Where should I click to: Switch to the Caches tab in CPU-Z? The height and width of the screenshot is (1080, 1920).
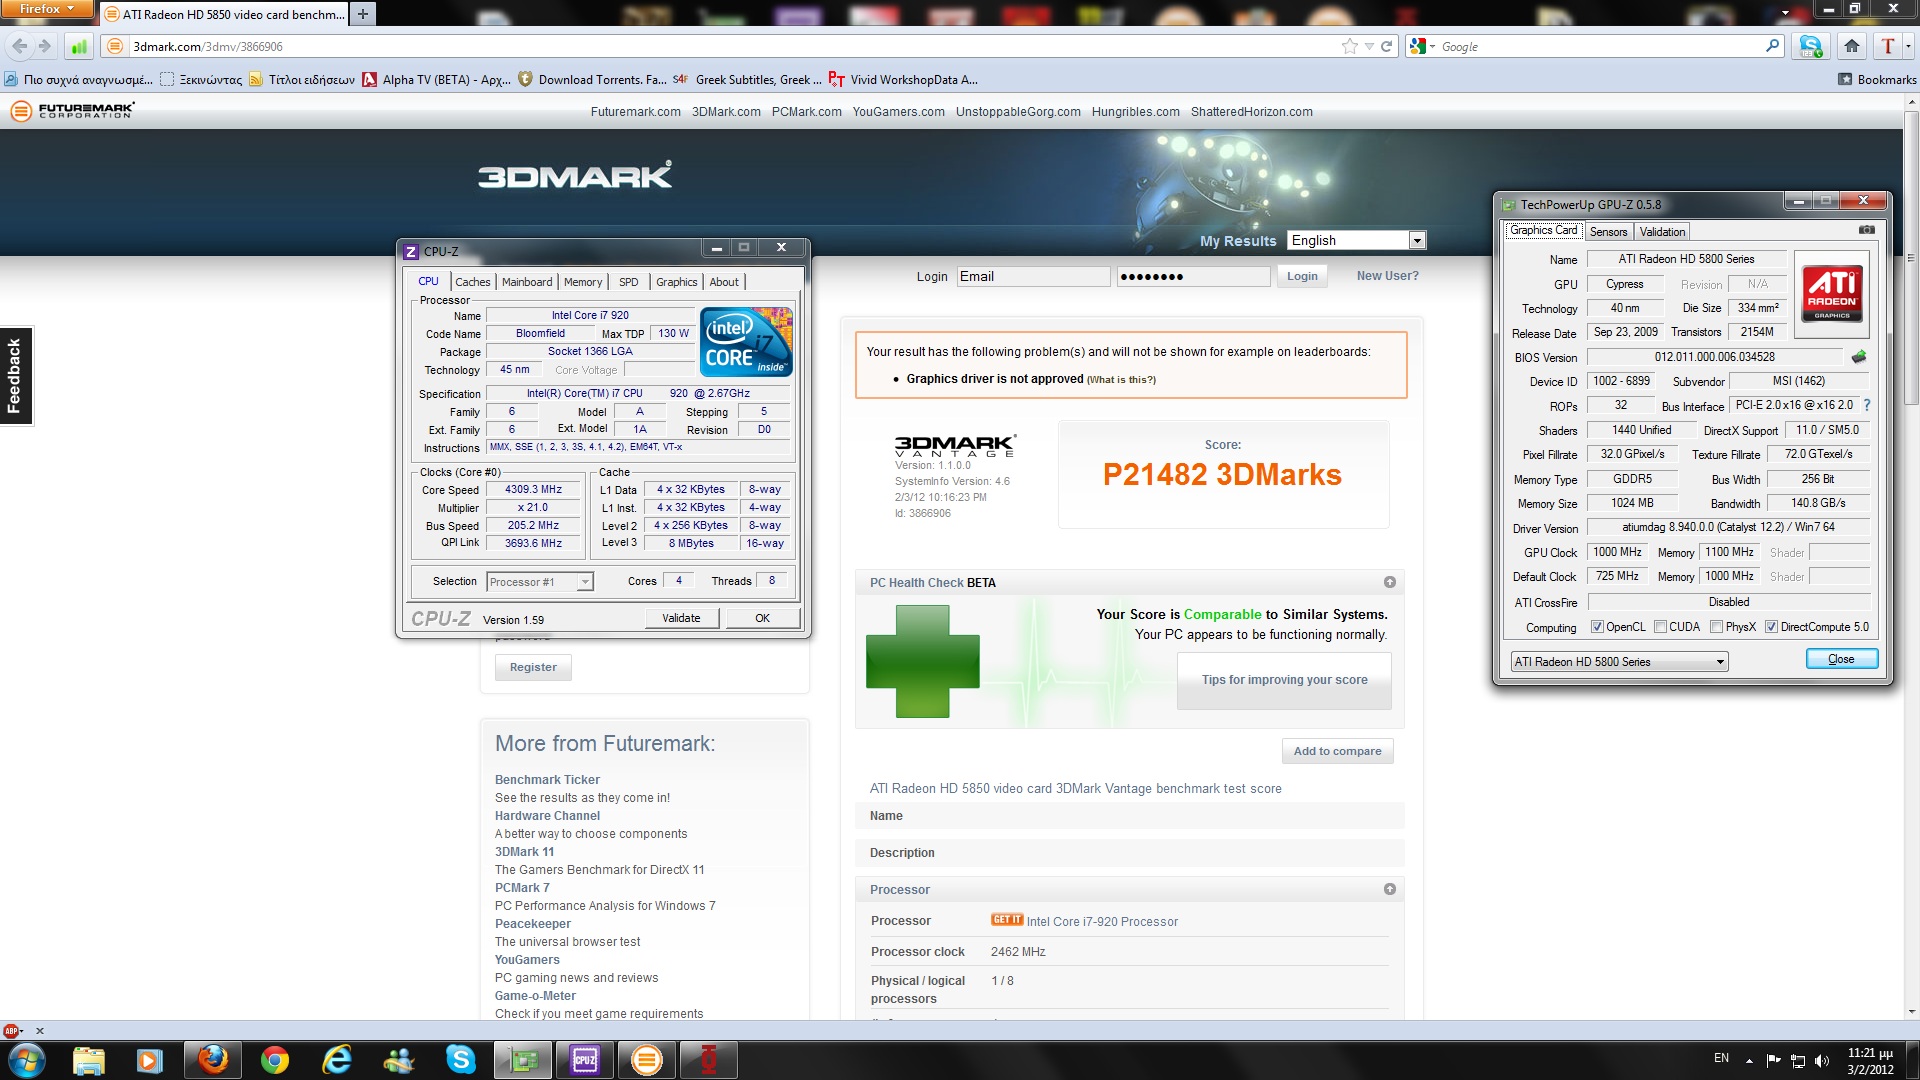click(x=473, y=282)
